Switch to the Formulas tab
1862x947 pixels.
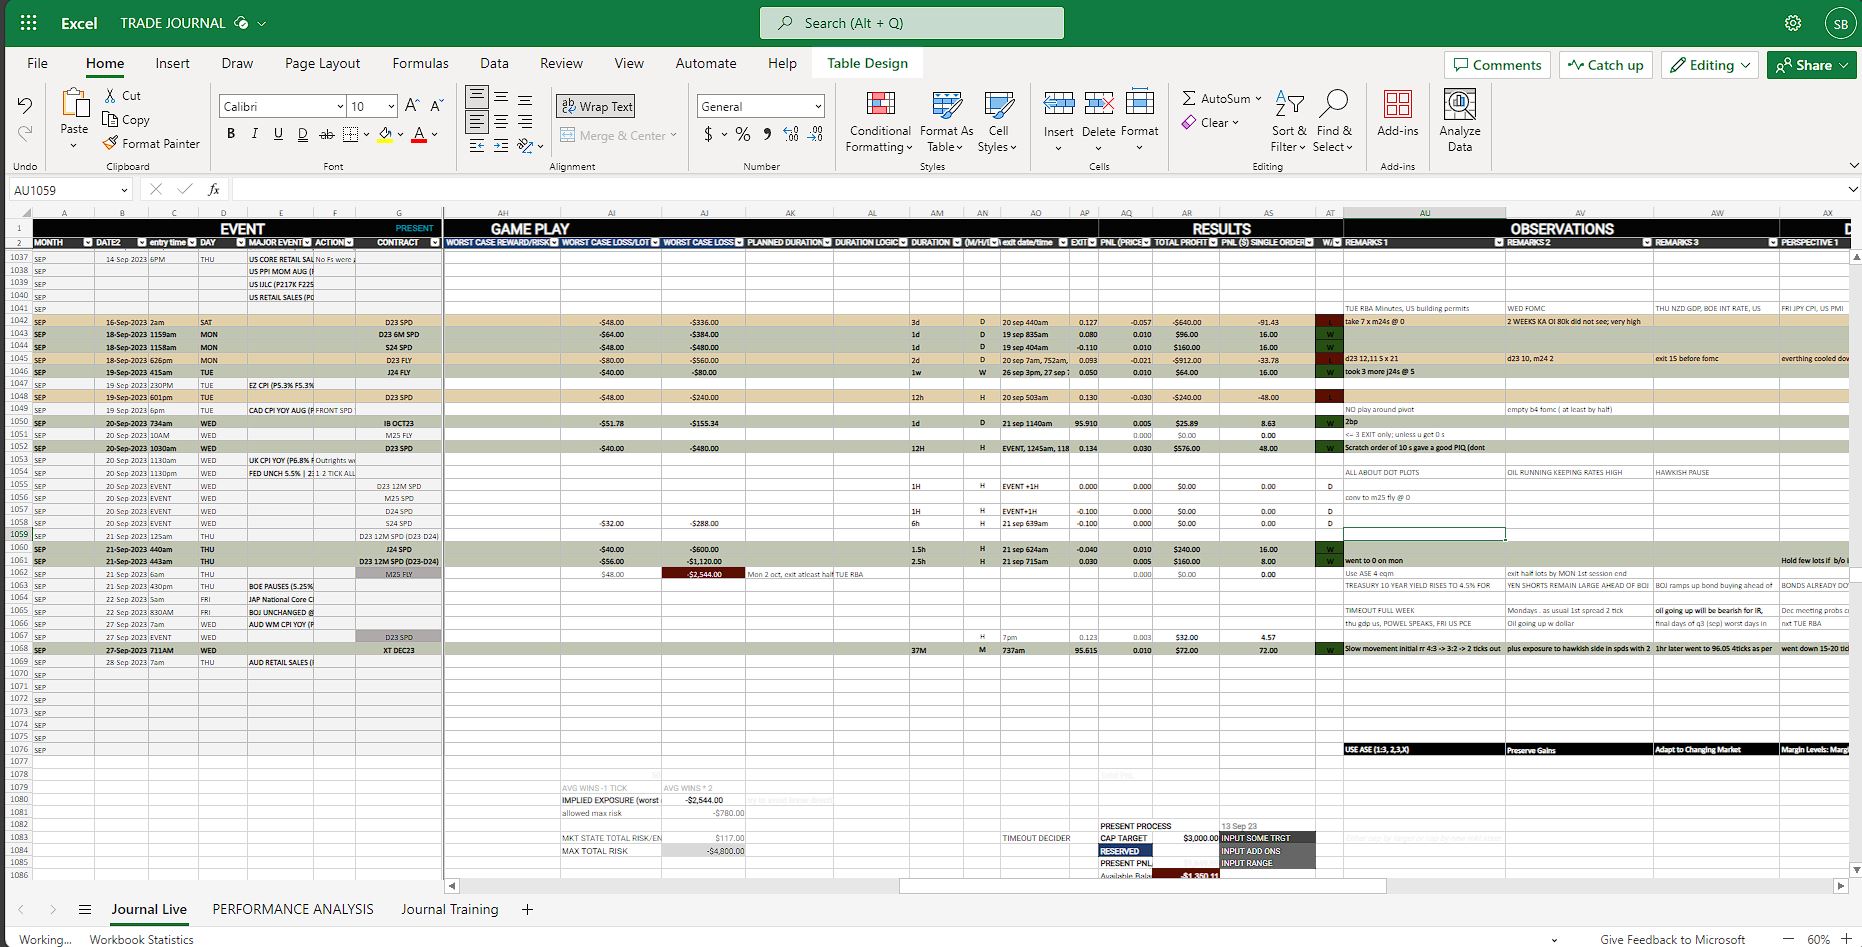[x=420, y=63]
